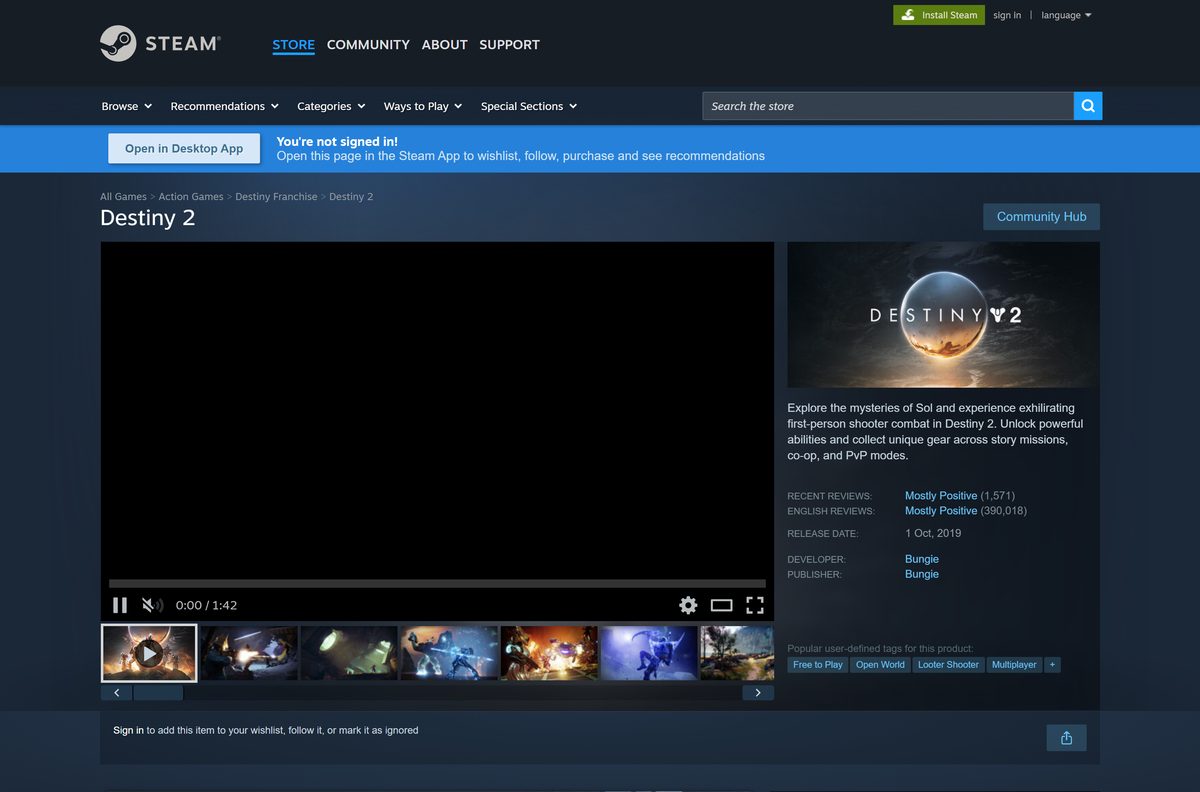The height and width of the screenshot is (792, 1200).
Task: Open the ABOUT page
Action: [444, 45]
